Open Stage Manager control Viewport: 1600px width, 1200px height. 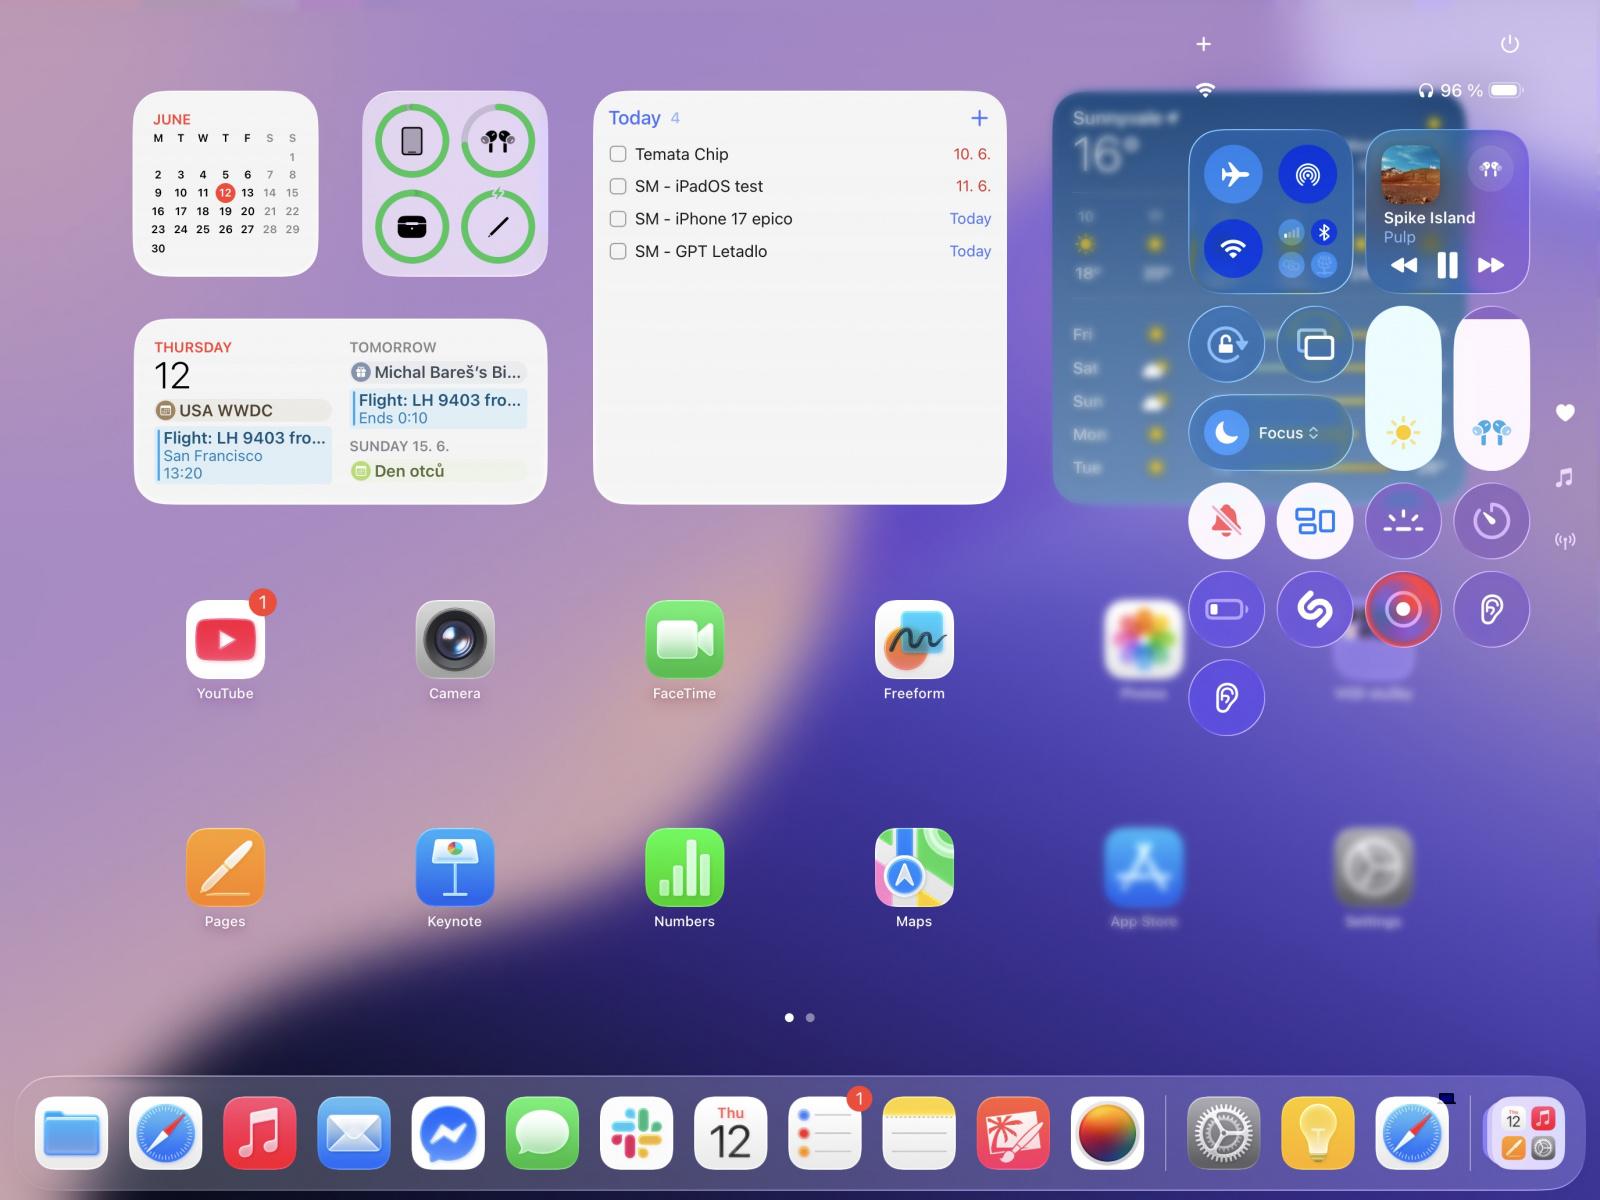click(x=1315, y=521)
